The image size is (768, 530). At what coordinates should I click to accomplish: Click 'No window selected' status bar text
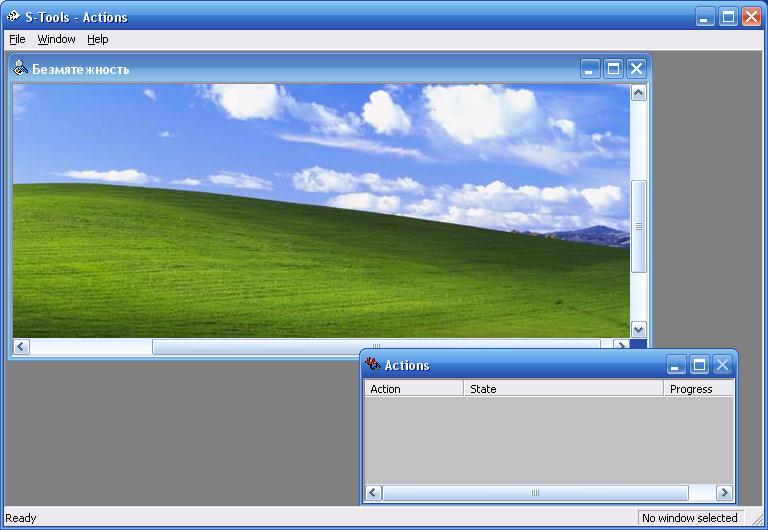[689, 518]
